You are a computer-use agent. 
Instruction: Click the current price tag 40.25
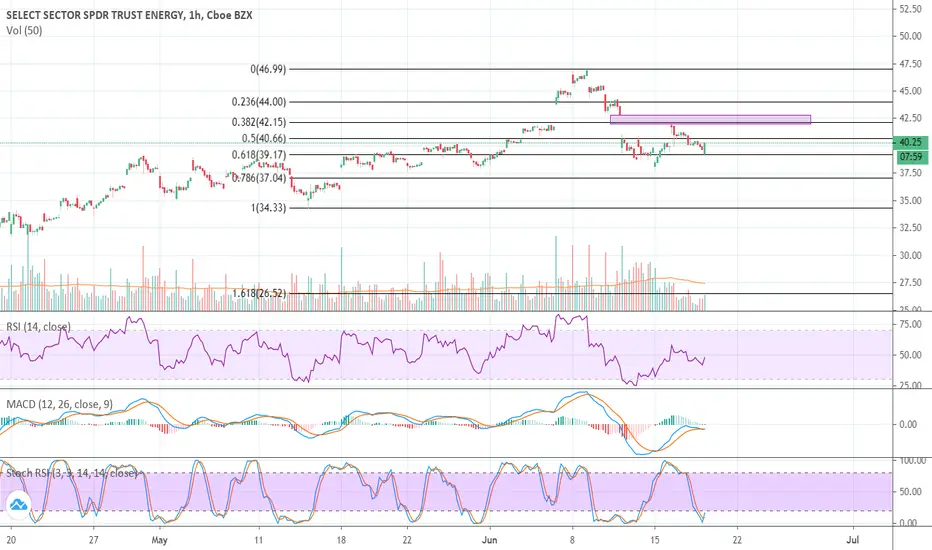911,142
